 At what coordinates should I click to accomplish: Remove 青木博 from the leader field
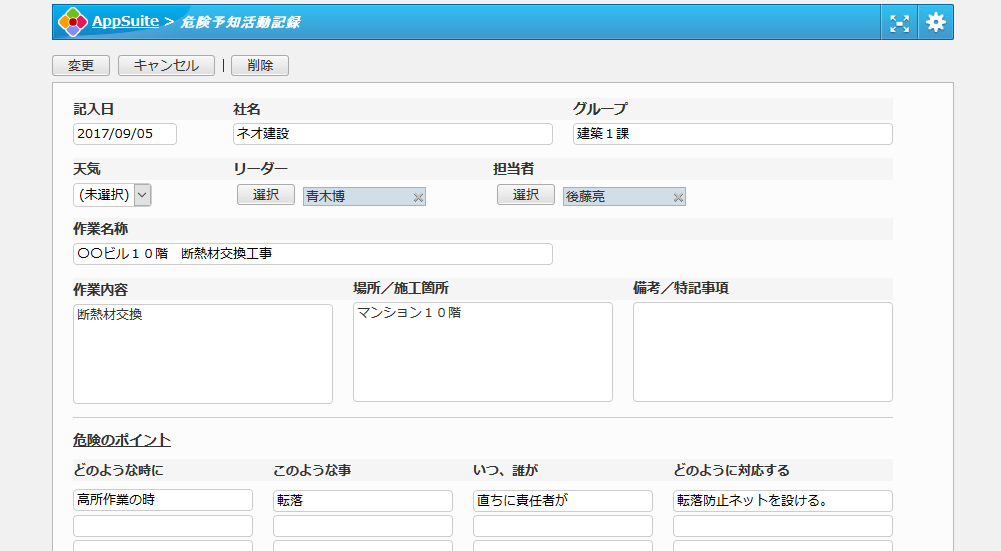click(x=418, y=198)
